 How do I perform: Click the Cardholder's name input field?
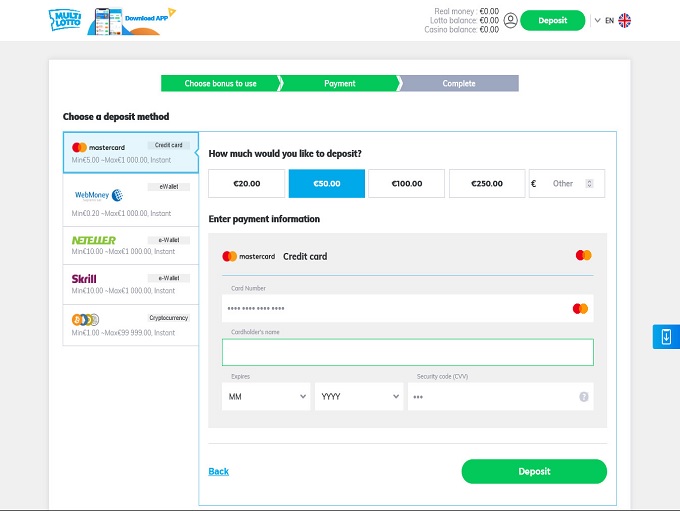pyautogui.click(x=407, y=352)
